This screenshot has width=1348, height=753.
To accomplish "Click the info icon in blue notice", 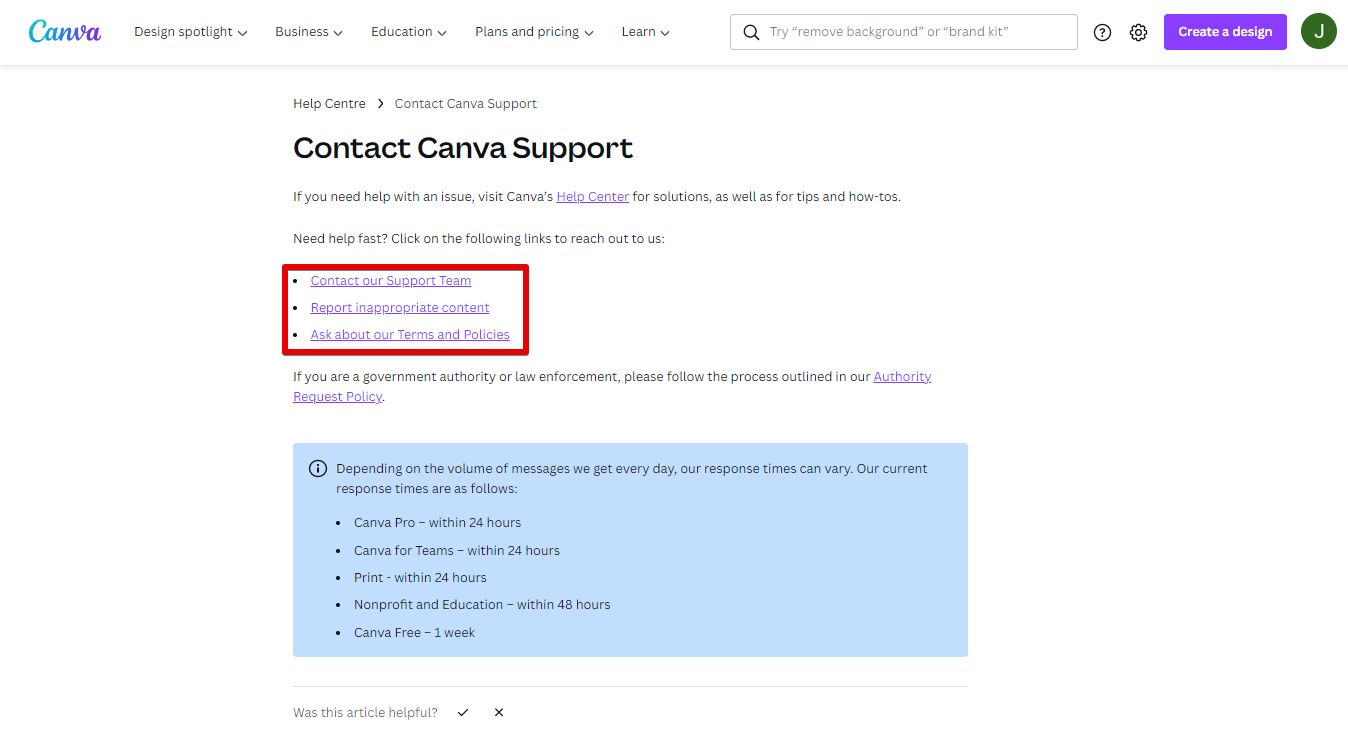I will coord(318,469).
